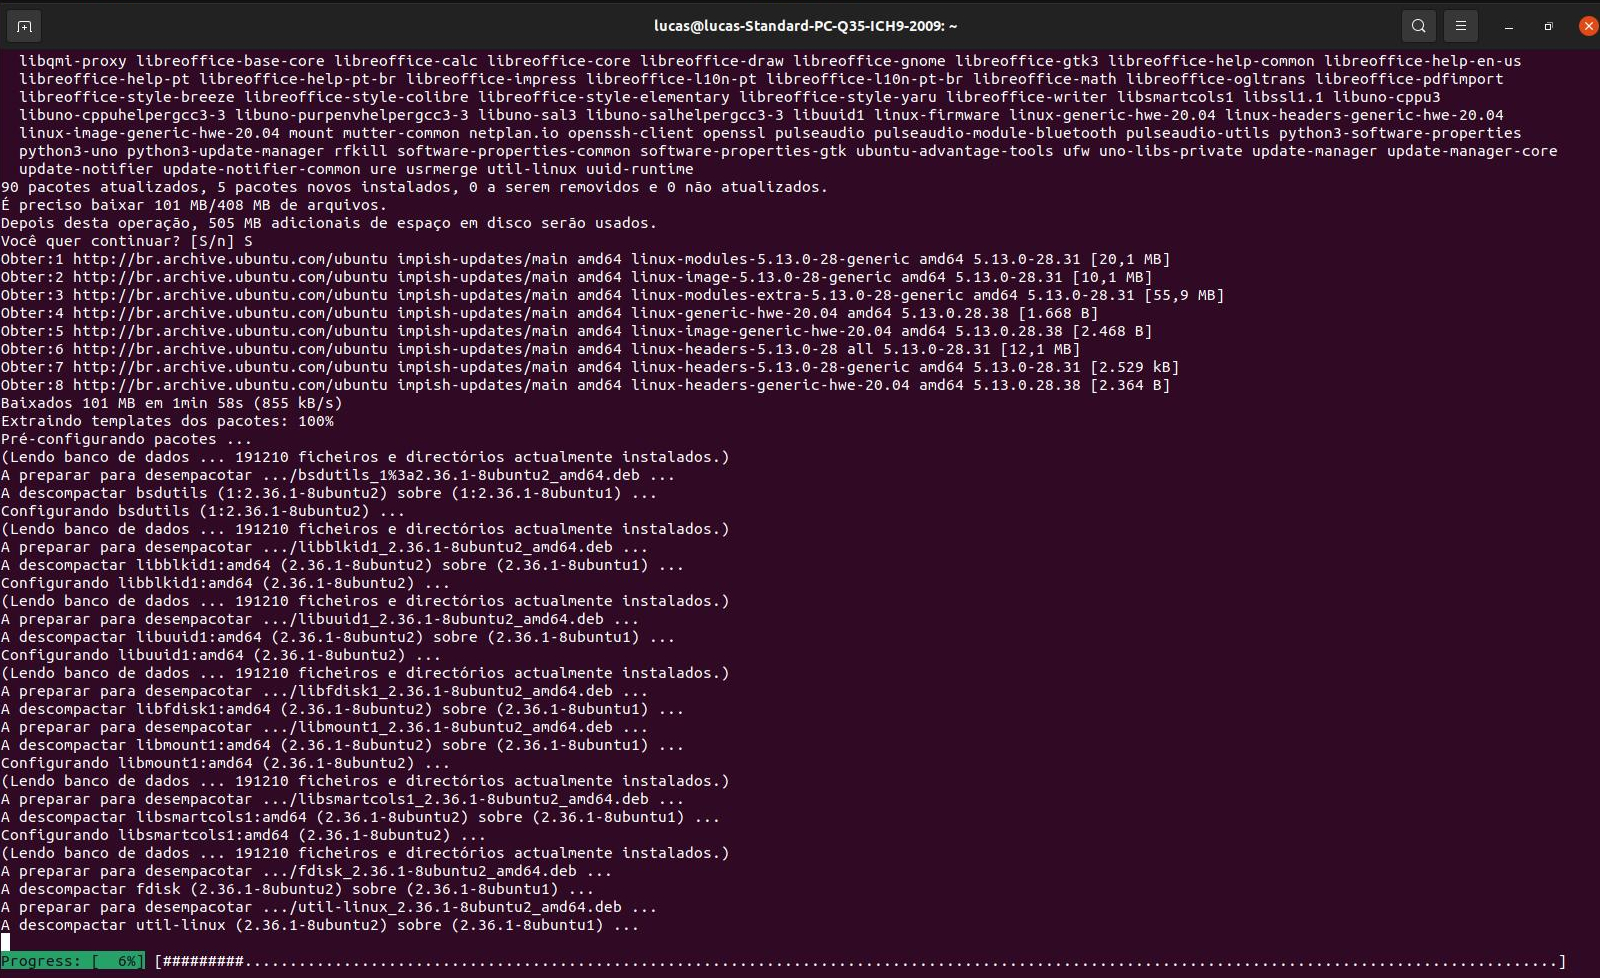
Task: Click the menu icon with three lines
Action: pyautogui.click(x=1461, y=25)
